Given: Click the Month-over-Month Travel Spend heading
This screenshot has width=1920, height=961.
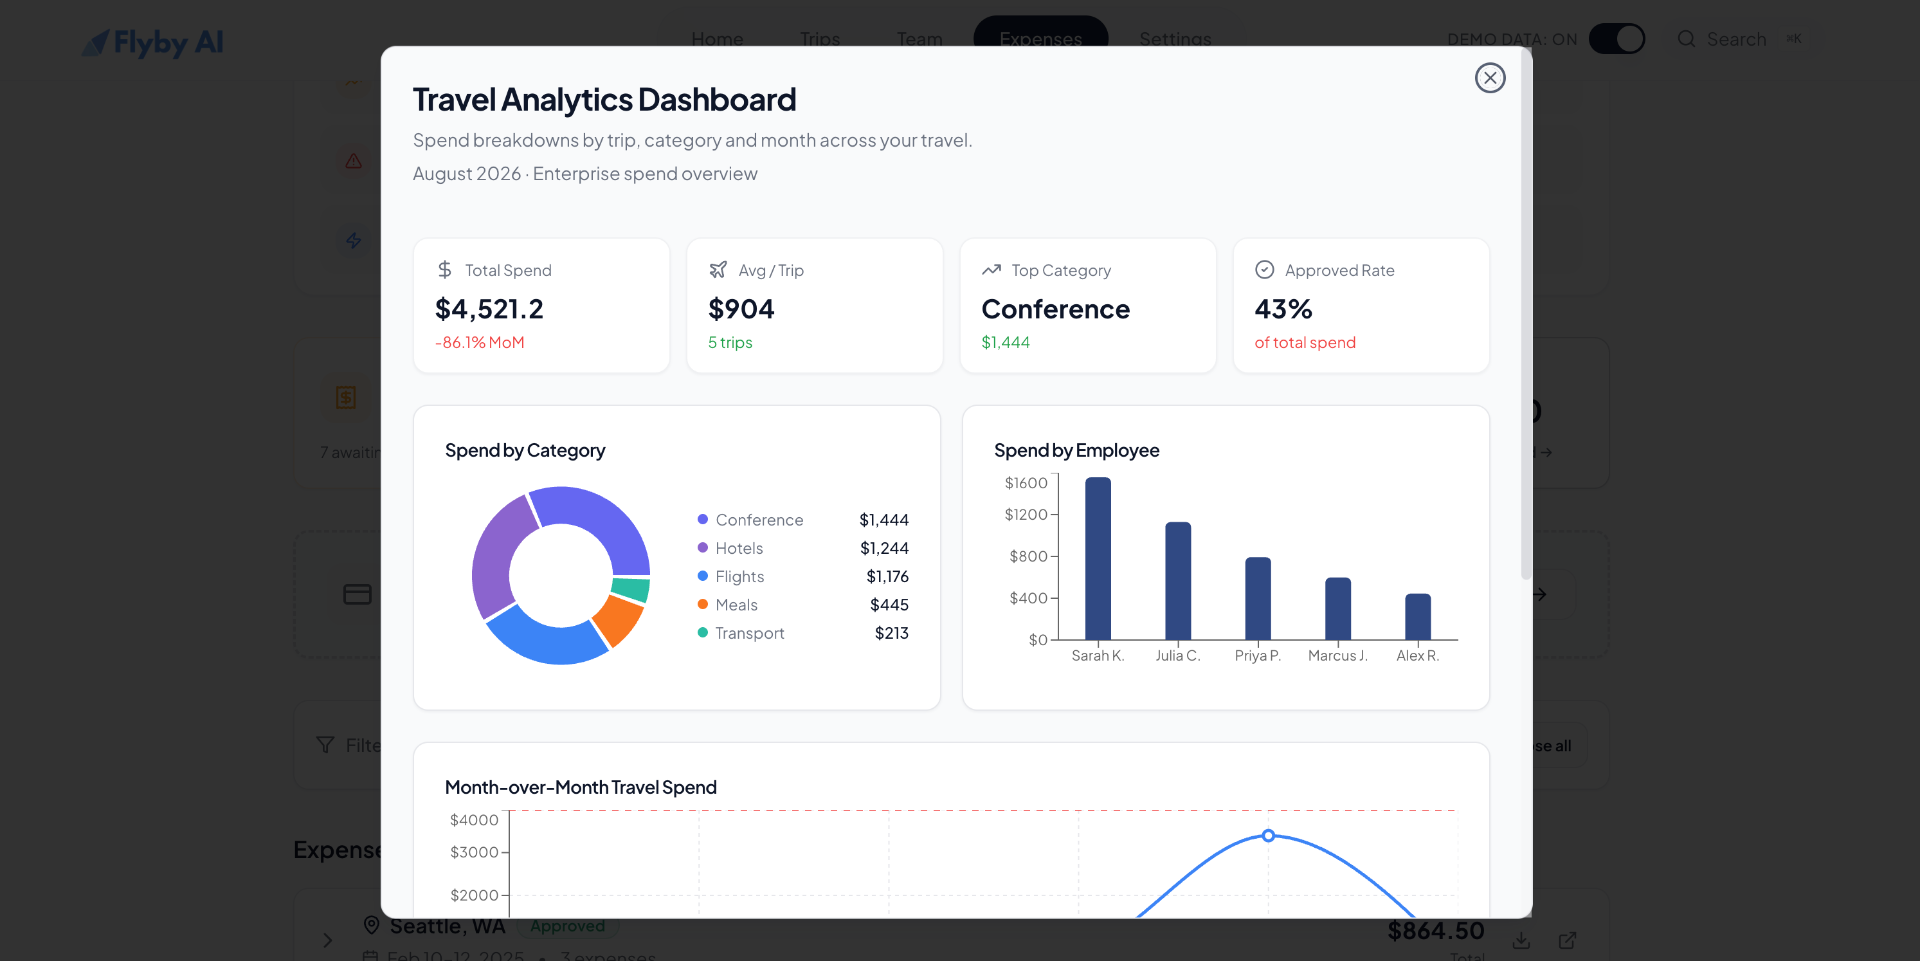Looking at the screenshot, I should click(x=581, y=787).
